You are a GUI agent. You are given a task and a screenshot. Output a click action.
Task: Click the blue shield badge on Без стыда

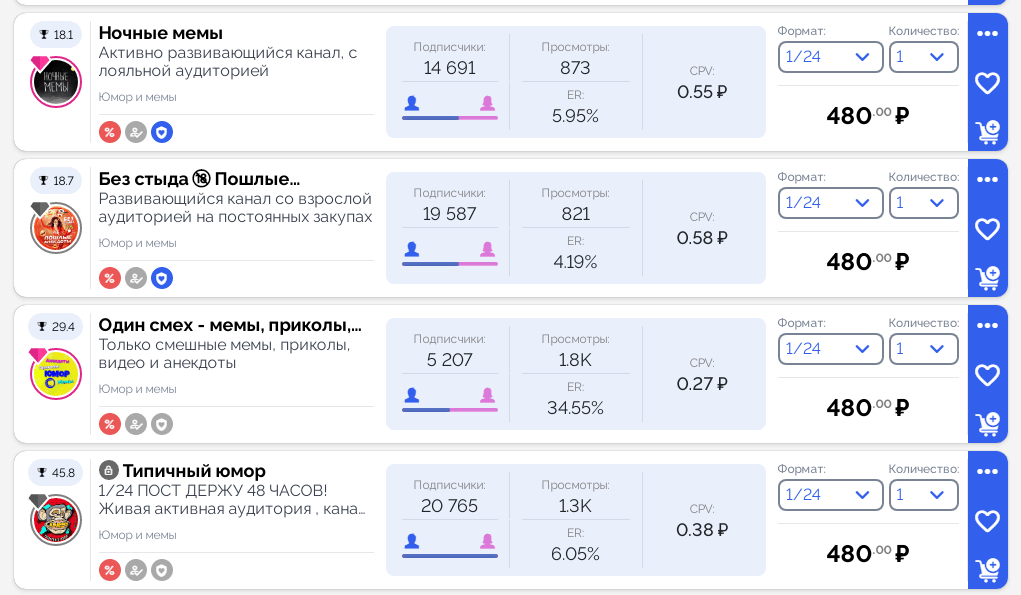click(162, 278)
